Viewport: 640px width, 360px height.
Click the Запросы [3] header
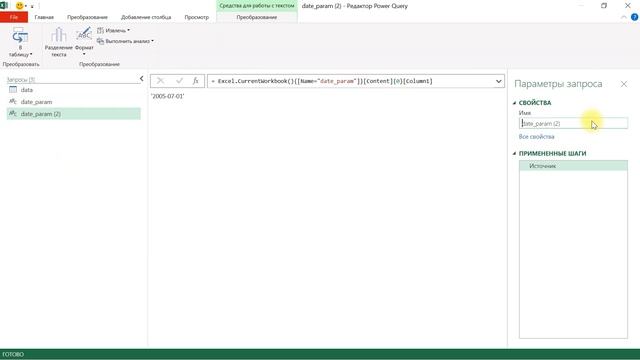click(21, 80)
